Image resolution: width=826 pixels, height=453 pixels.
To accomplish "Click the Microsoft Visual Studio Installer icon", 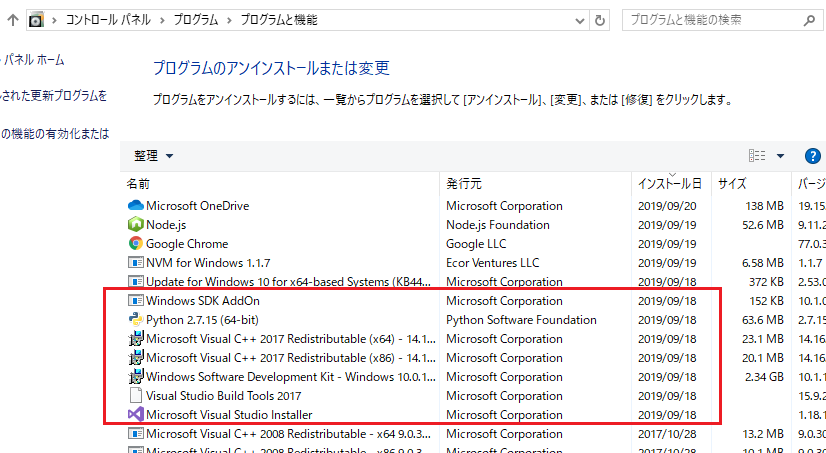I will pyautogui.click(x=136, y=415).
